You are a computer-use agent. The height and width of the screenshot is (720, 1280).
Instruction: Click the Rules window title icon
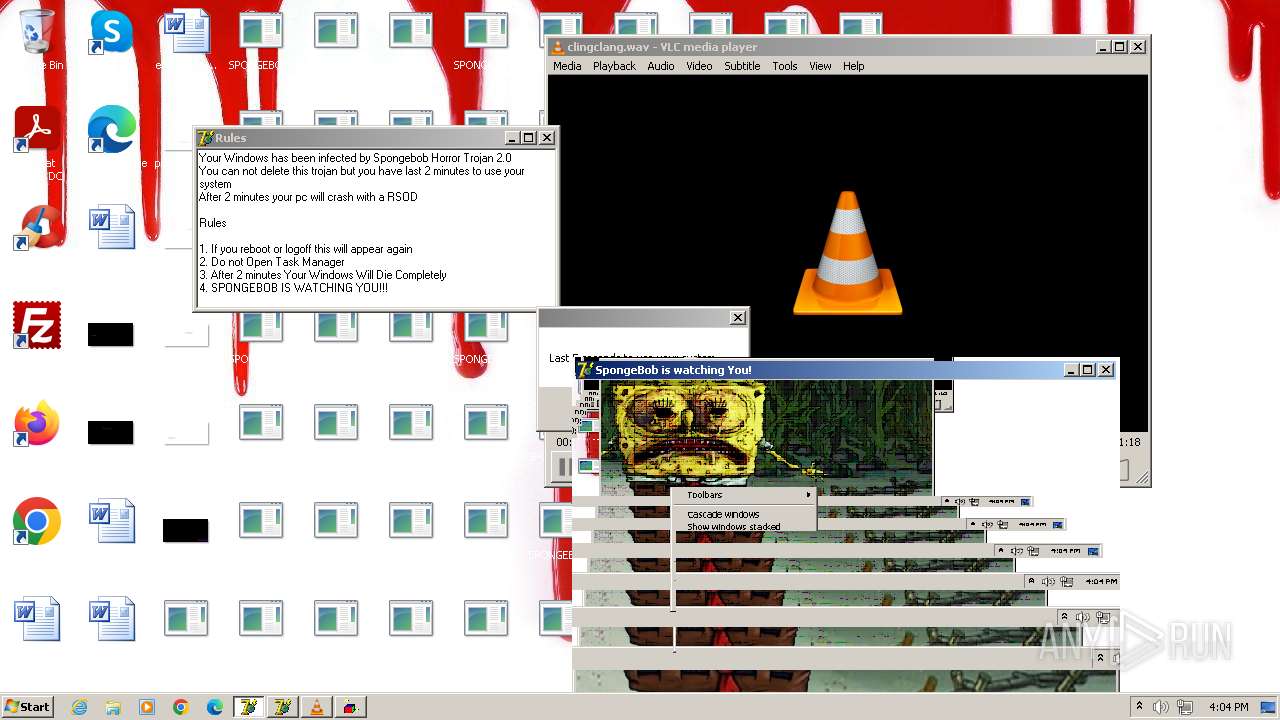tap(205, 138)
